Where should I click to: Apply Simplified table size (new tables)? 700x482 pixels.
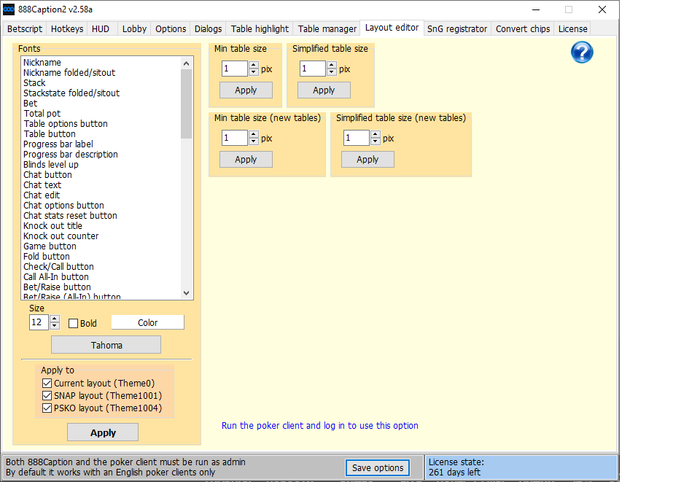tap(368, 160)
